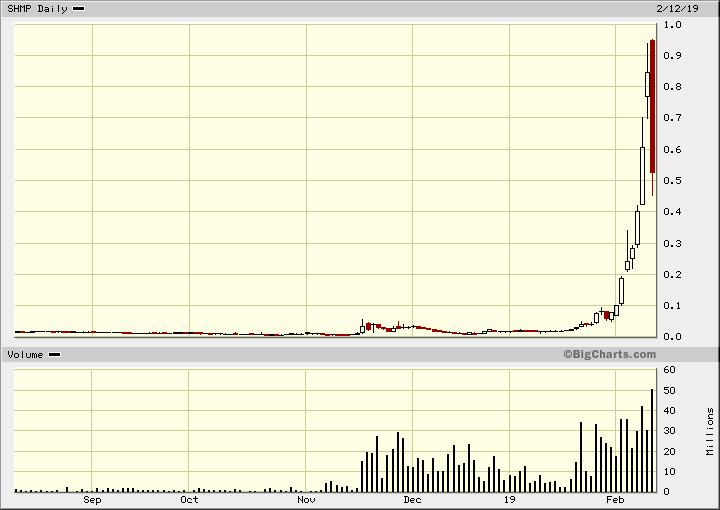The width and height of the screenshot is (720, 510).
Task: Click the 0.2 price axis label
Action: [672, 275]
